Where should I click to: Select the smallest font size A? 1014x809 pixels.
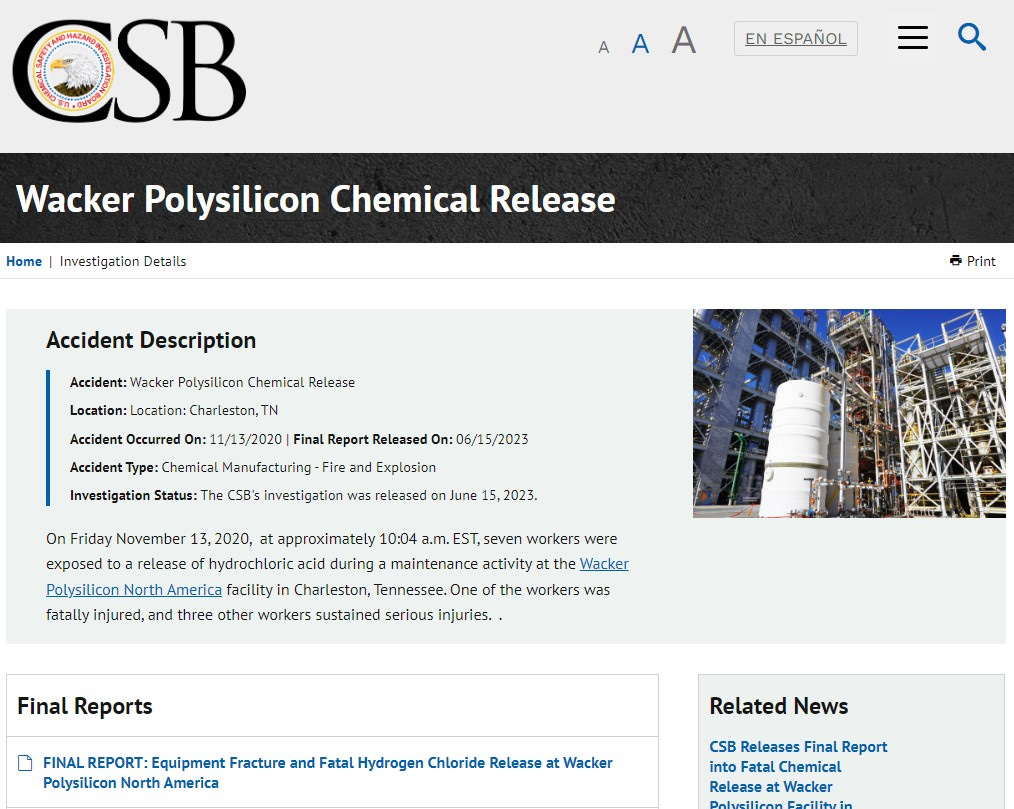click(603, 47)
